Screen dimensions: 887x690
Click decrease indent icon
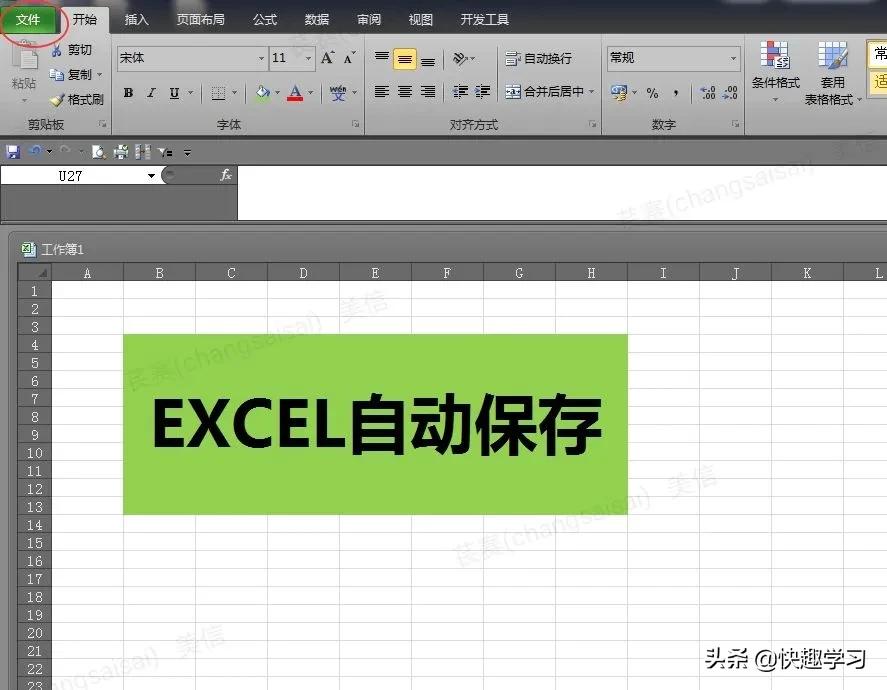point(460,92)
